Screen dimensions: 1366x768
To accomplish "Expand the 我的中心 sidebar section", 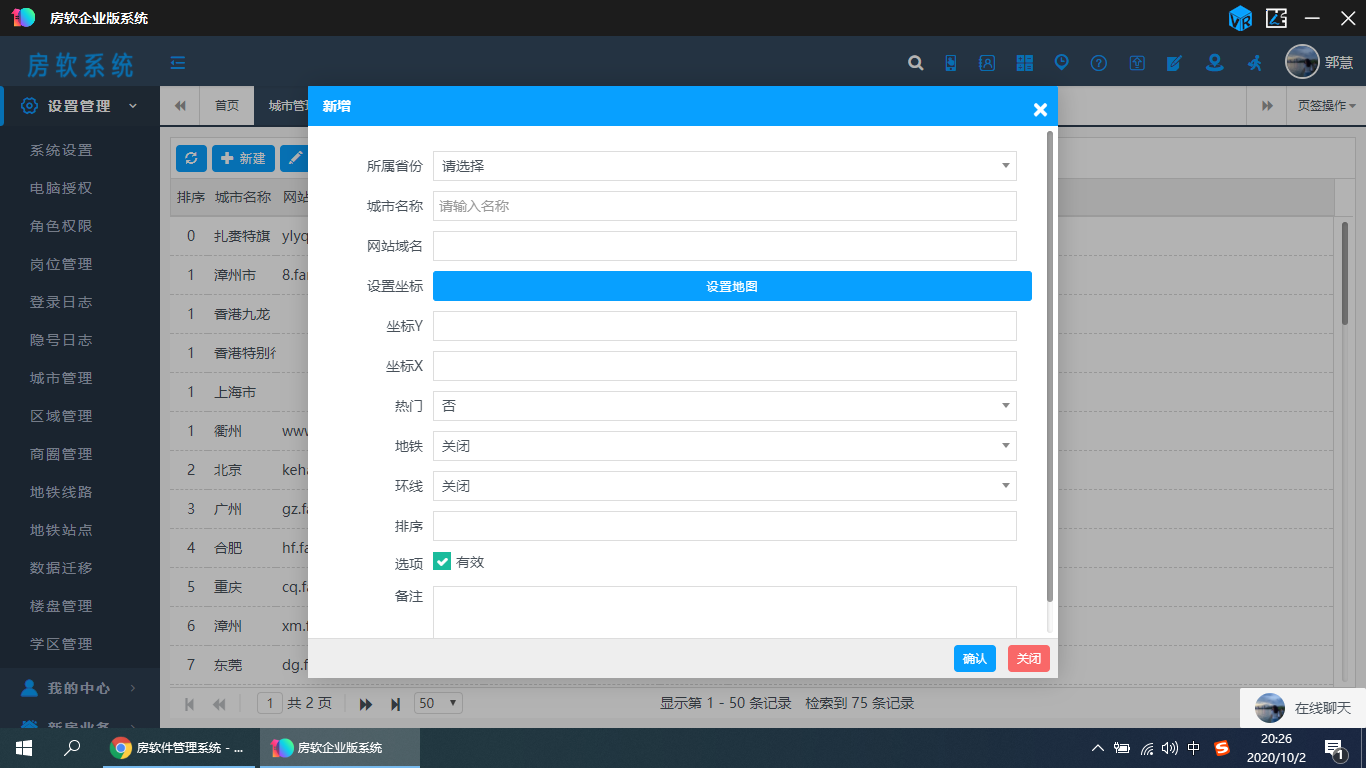I will [80, 688].
